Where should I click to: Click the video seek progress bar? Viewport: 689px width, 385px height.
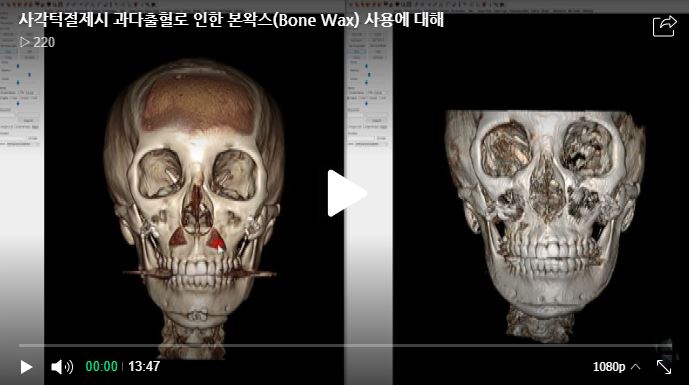(x=345, y=345)
